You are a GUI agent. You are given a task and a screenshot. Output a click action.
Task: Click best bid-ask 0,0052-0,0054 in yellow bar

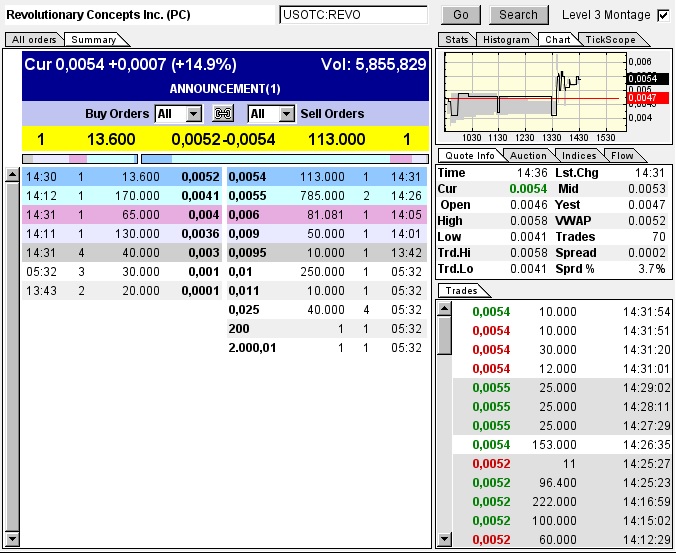pyautogui.click(x=223, y=139)
